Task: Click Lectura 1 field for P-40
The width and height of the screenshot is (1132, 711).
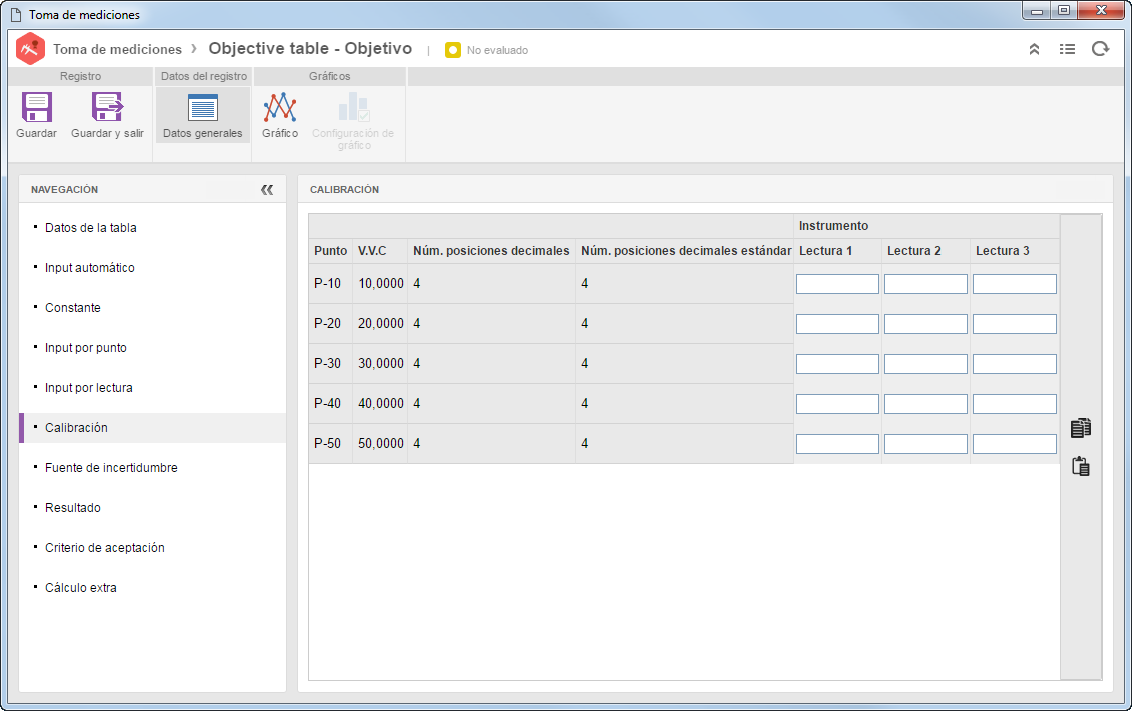Action: point(837,404)
